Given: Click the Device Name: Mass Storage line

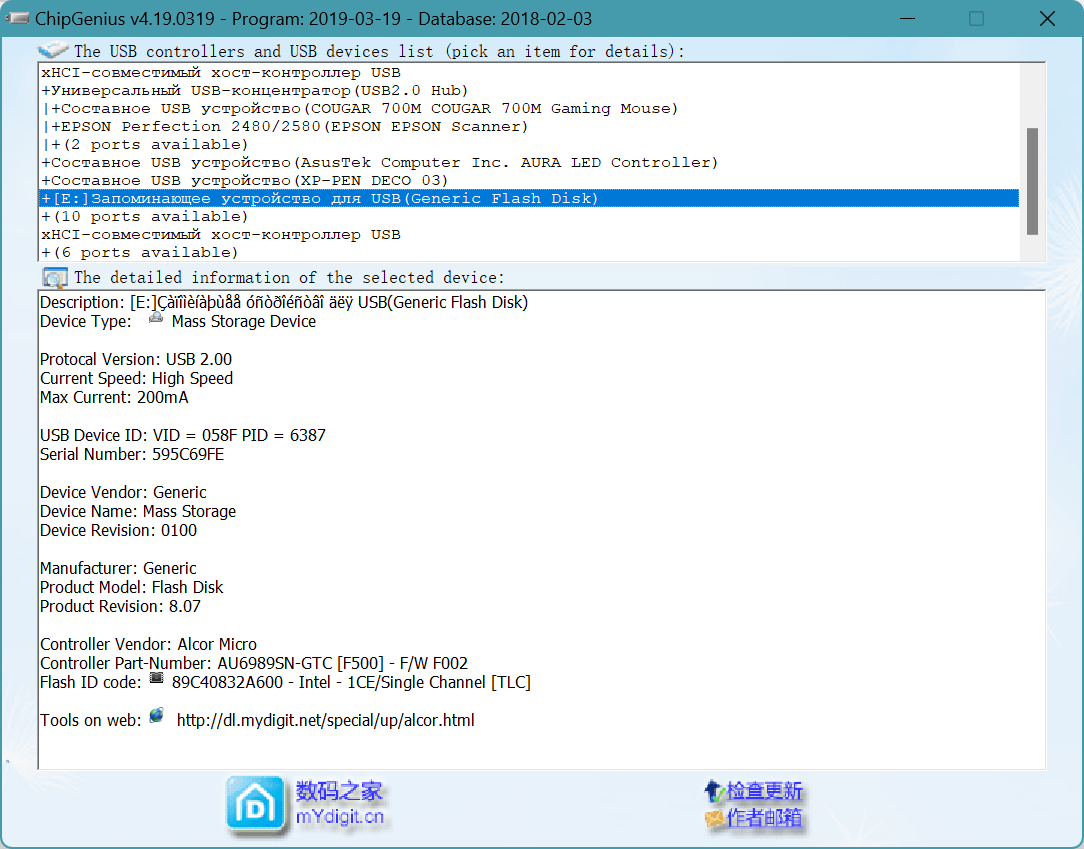Looking at the screenshot, I should [138, 512].
